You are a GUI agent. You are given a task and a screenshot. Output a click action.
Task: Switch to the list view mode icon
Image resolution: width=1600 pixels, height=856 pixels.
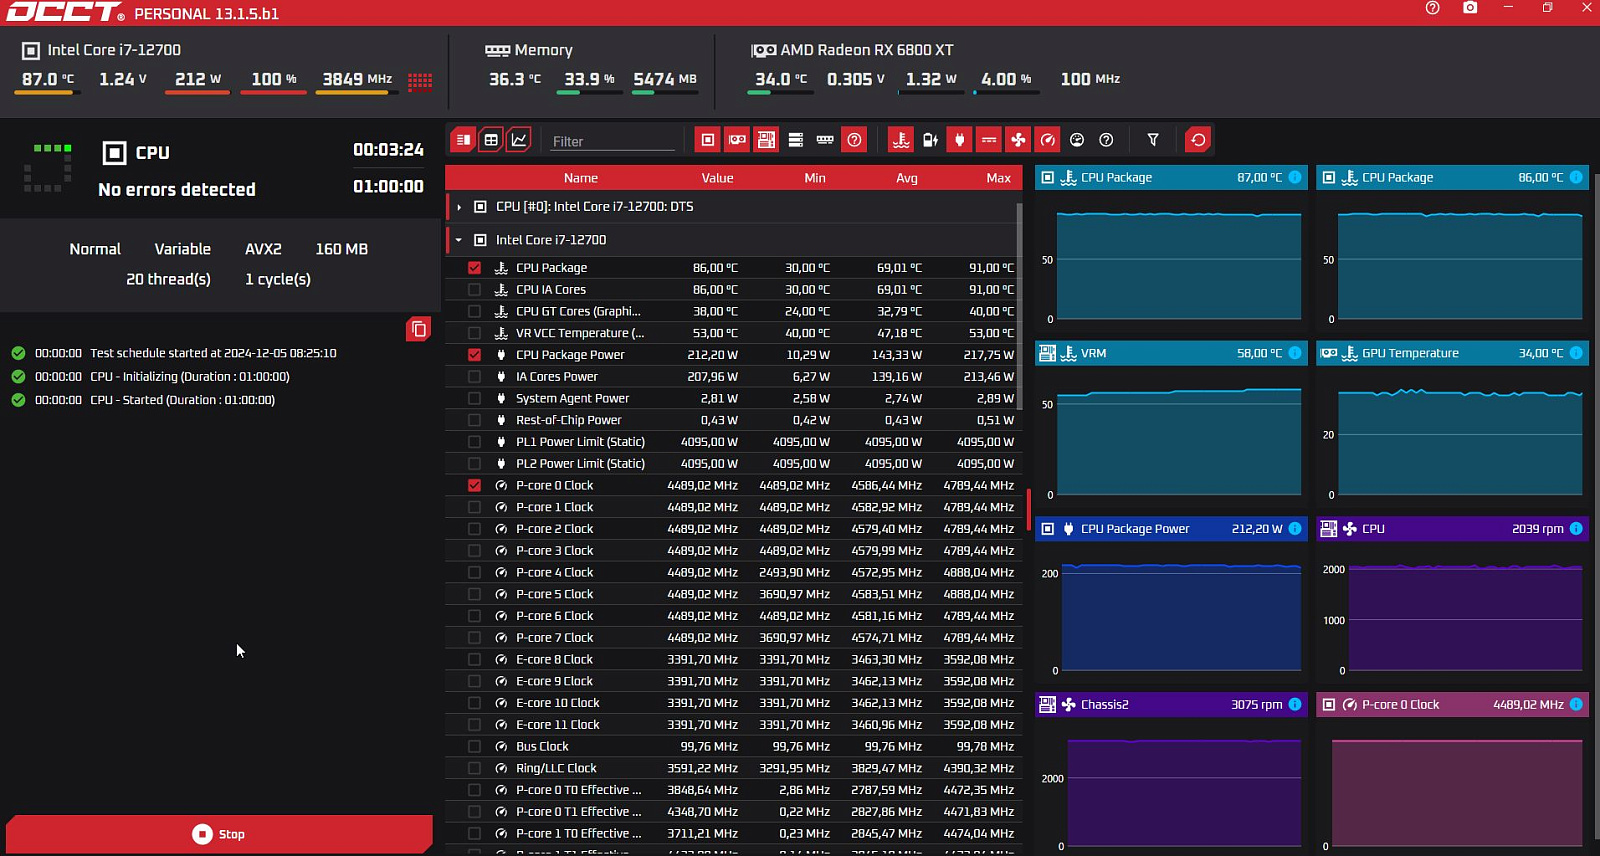click(463, 140)
